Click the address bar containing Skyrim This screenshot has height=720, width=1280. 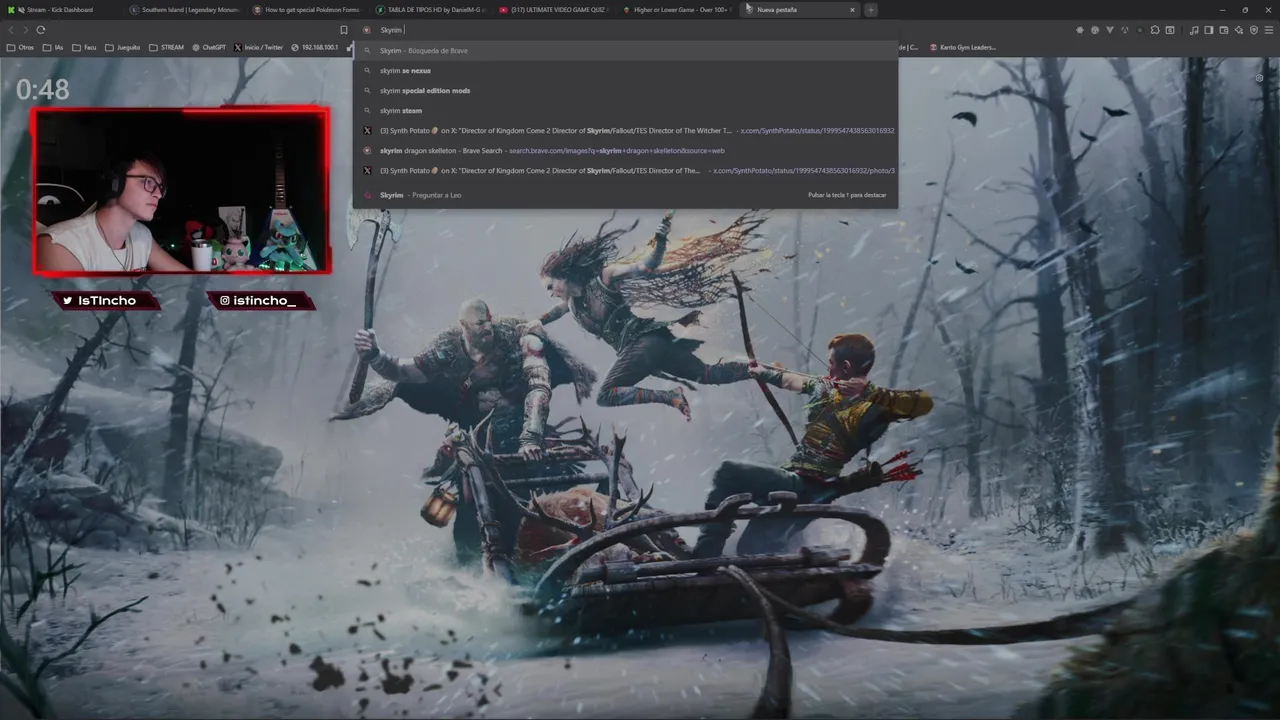(625, 30)
